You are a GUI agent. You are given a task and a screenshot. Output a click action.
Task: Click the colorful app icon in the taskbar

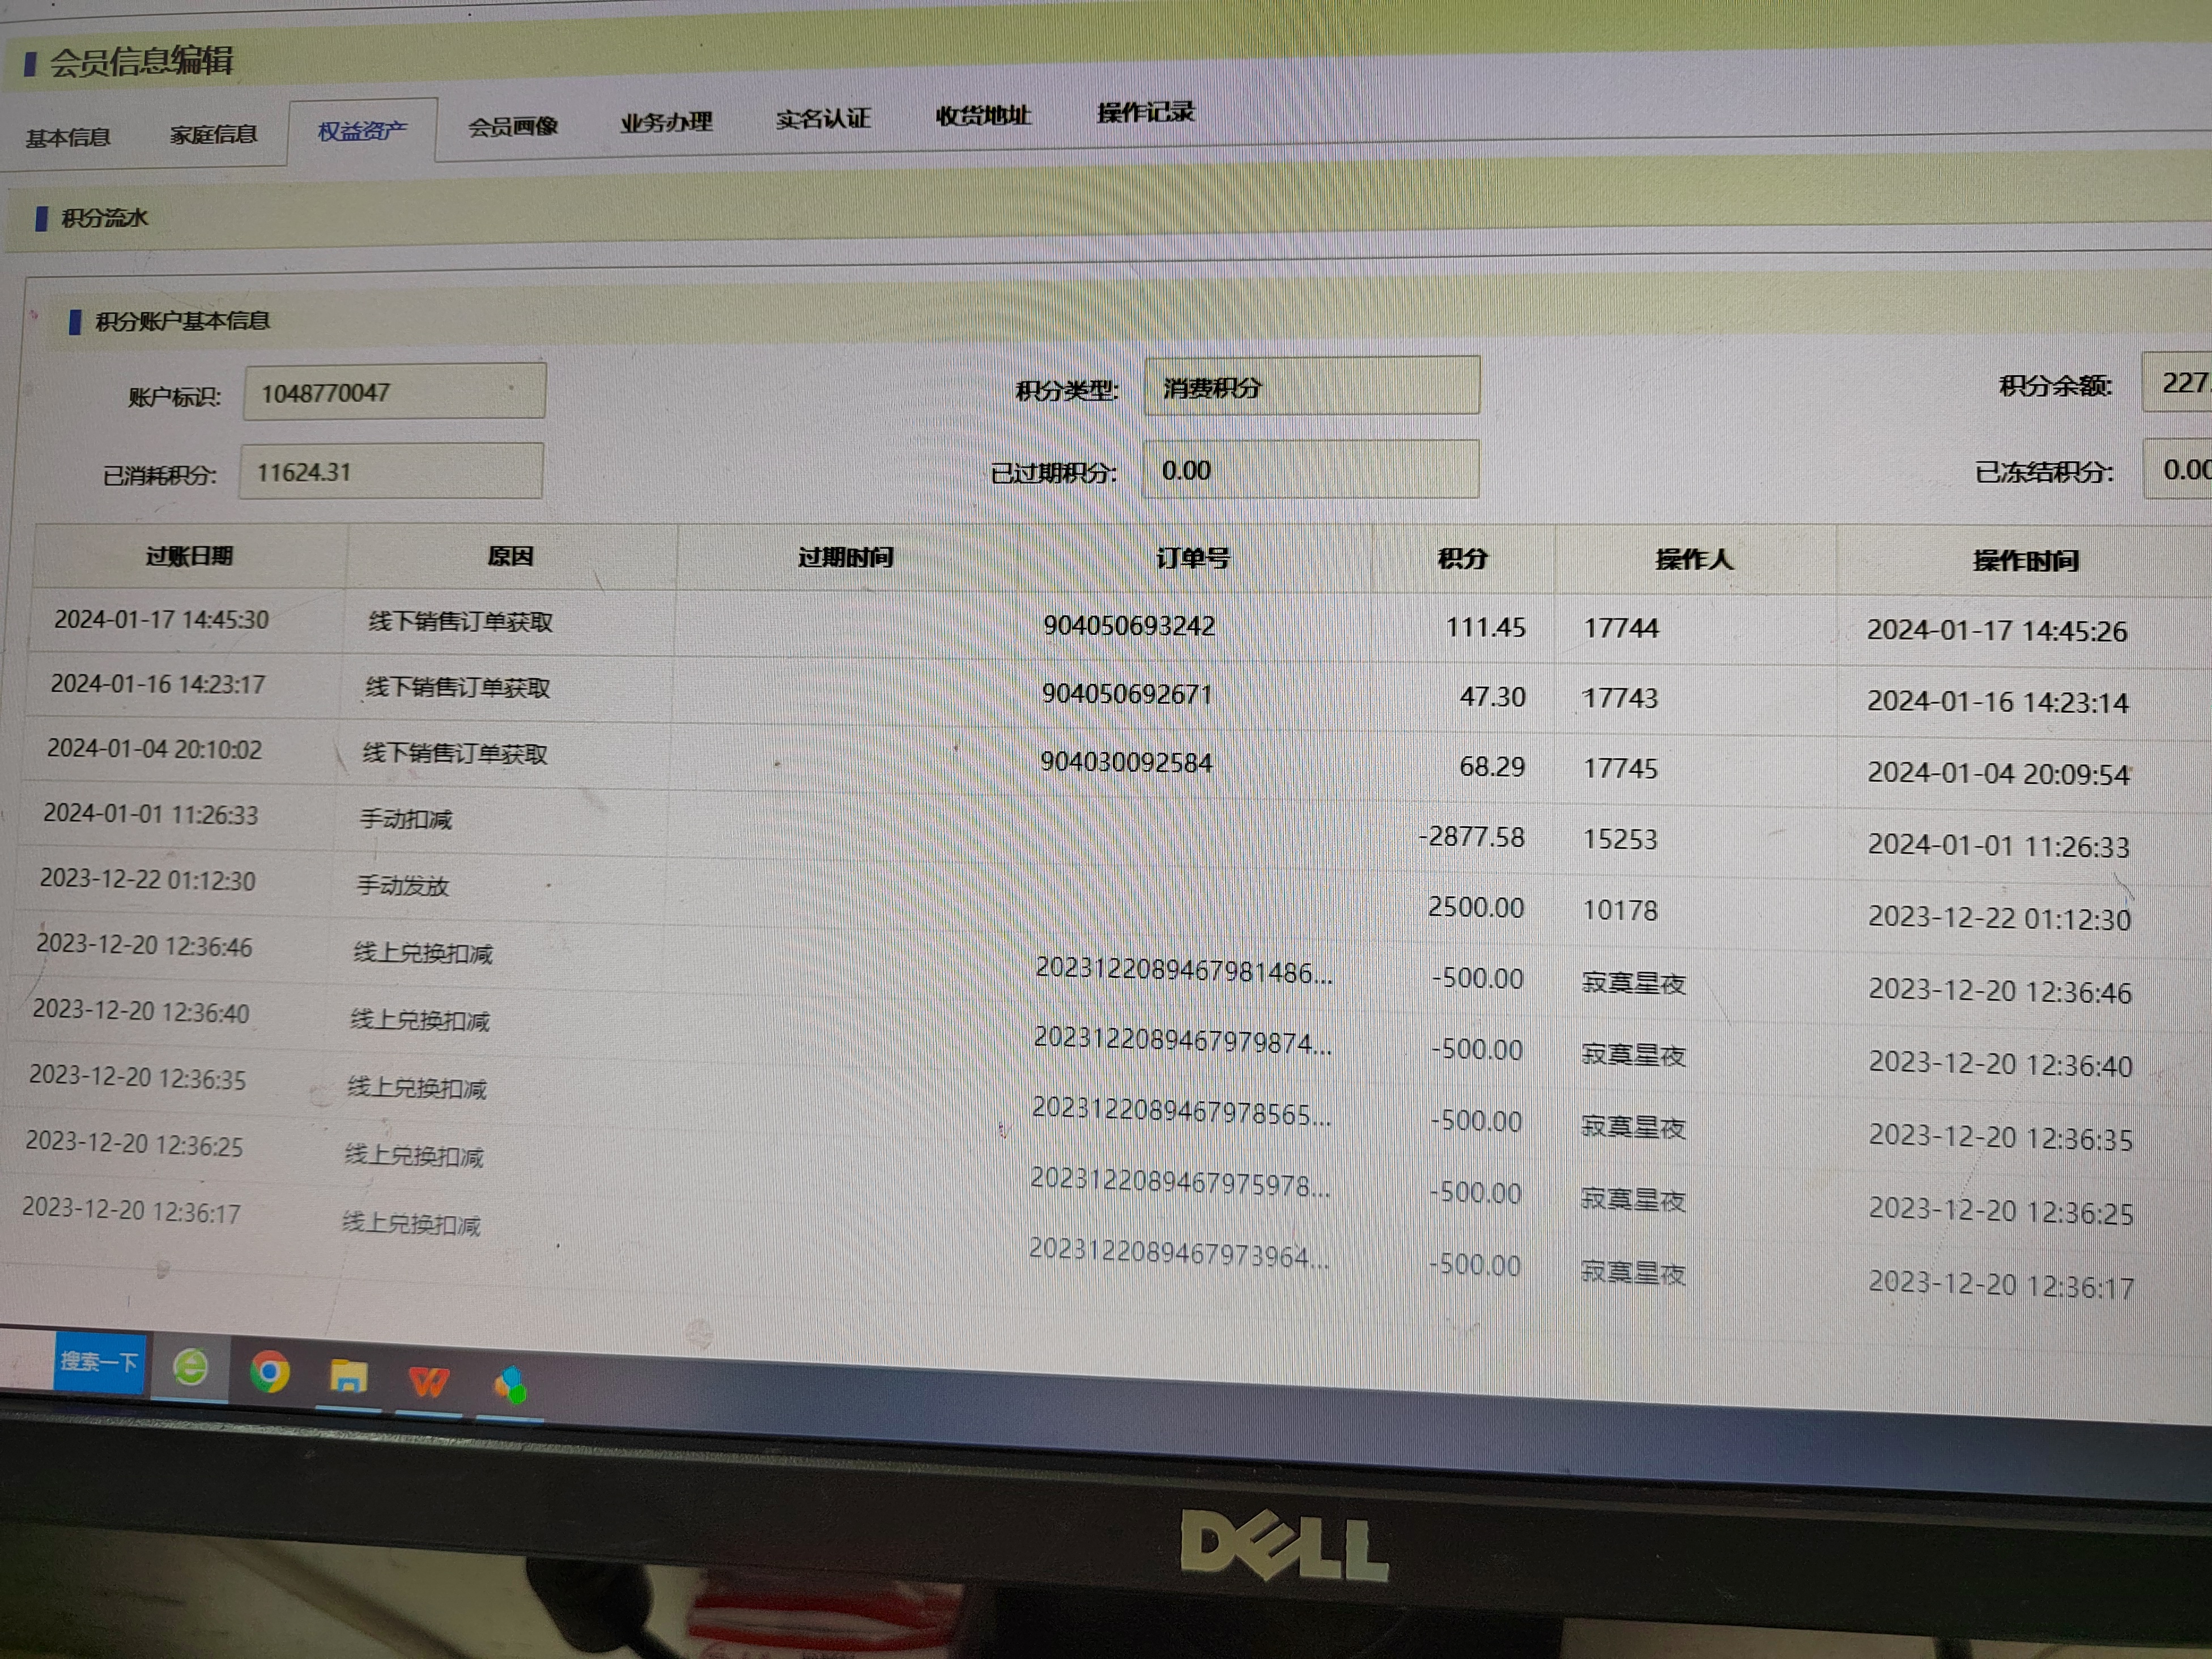(510, 1385)
